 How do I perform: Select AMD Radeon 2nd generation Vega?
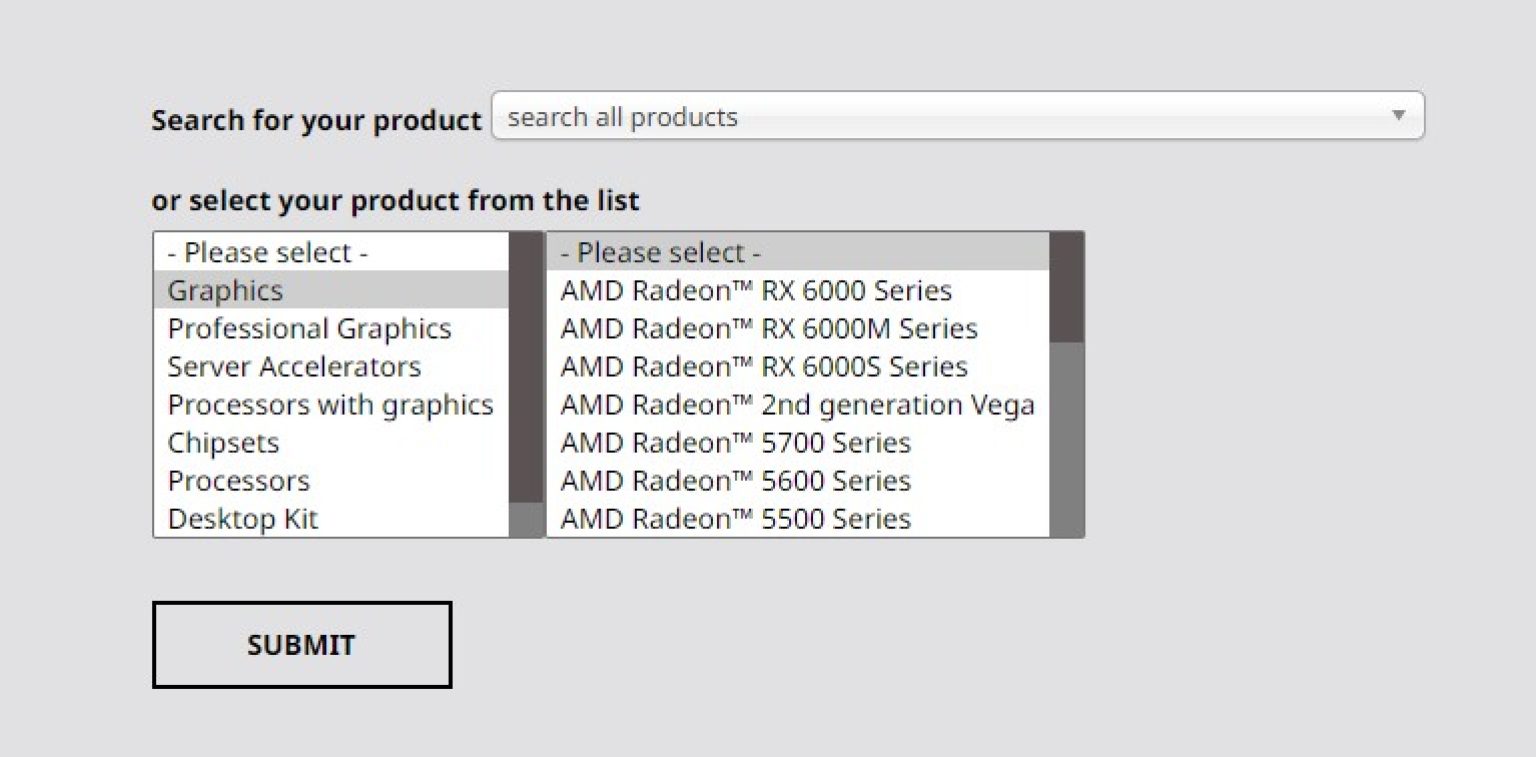click(797, 405)
